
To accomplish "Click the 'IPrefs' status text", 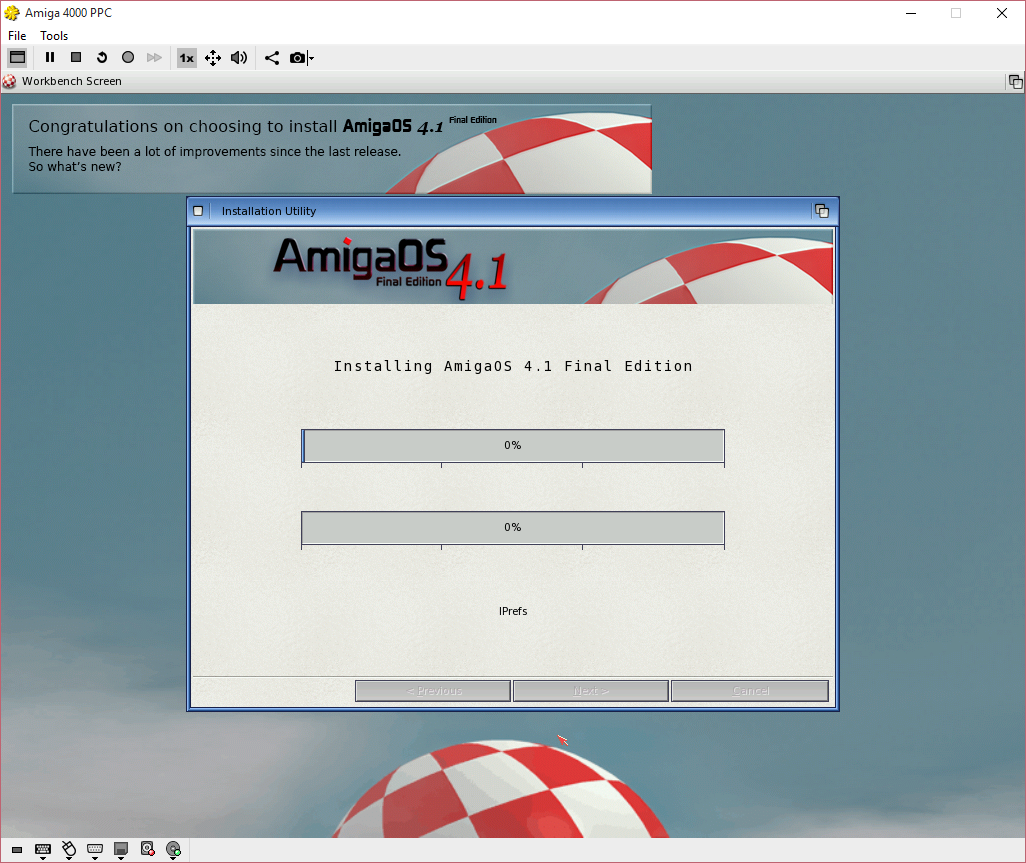I will coord(513,611).
